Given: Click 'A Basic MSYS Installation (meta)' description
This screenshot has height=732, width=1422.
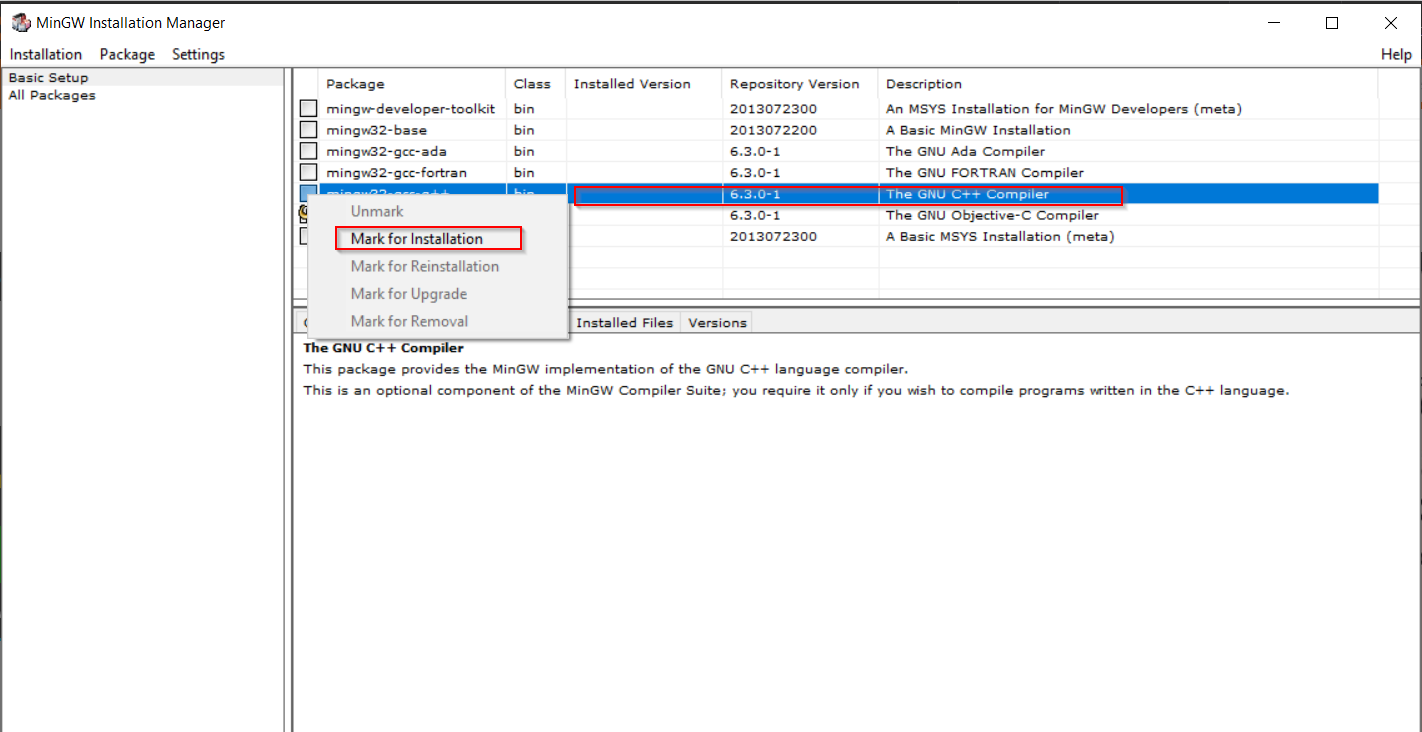Looking at the screenshot, I should point(1000,237).
